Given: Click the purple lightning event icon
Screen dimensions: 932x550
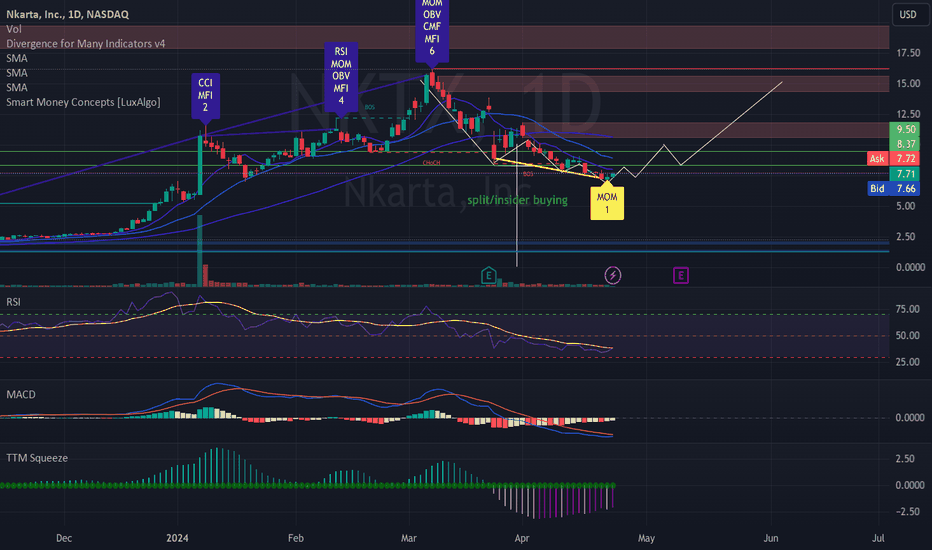Looking at the screenshot, I should (613, 275).
